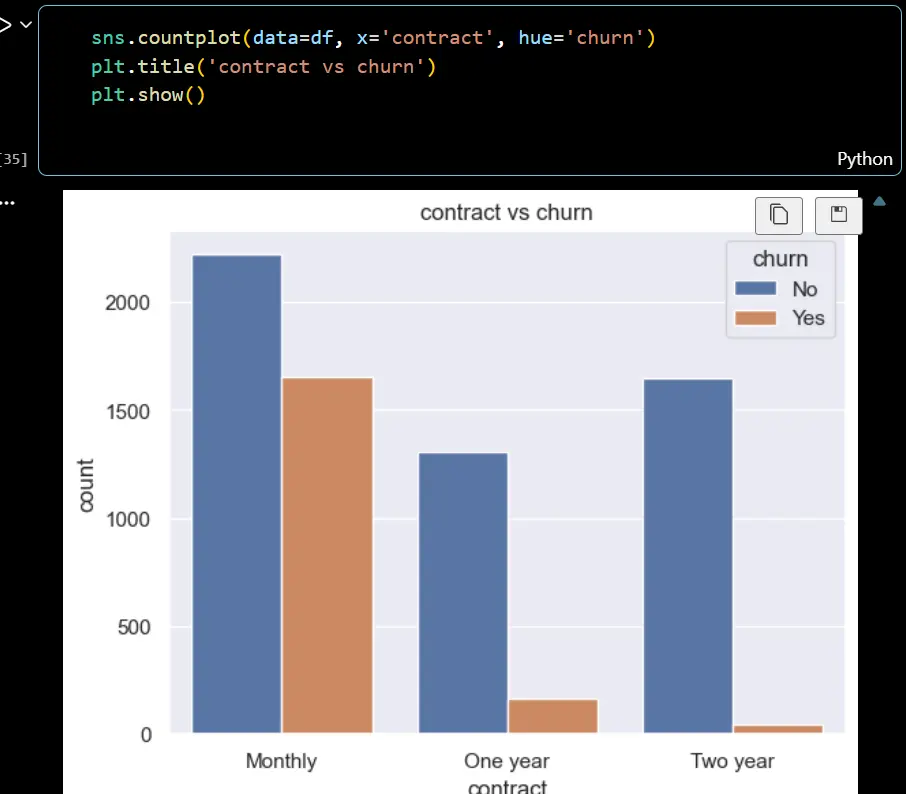Select the chart title contract vs churn
Image resolution: width=906 pixels, height=794 pixels.
click(x=506, y=213)
